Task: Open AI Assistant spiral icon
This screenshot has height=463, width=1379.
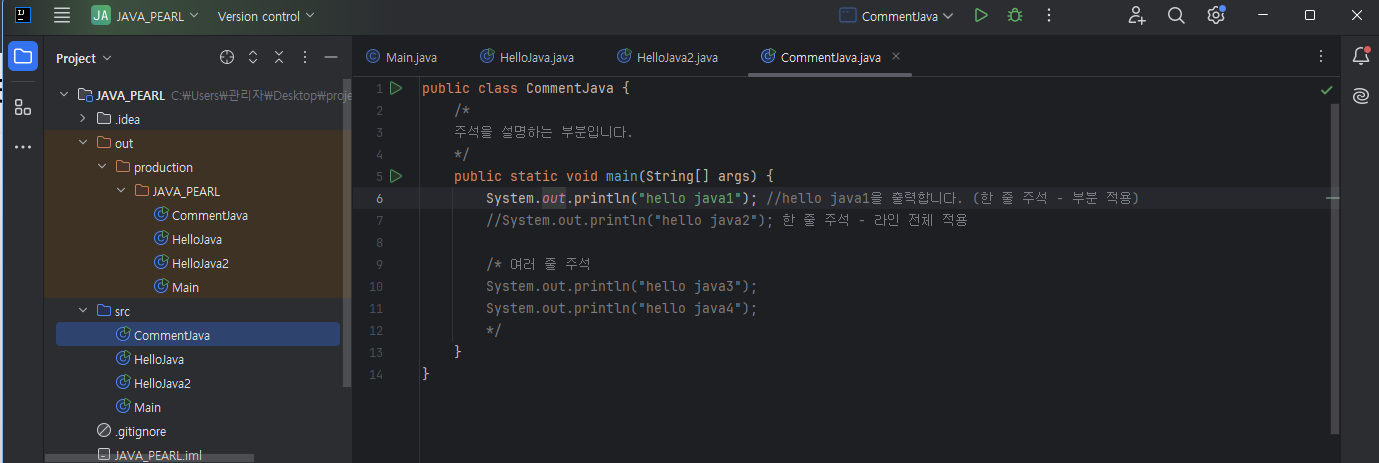Action: [1360, 96]
